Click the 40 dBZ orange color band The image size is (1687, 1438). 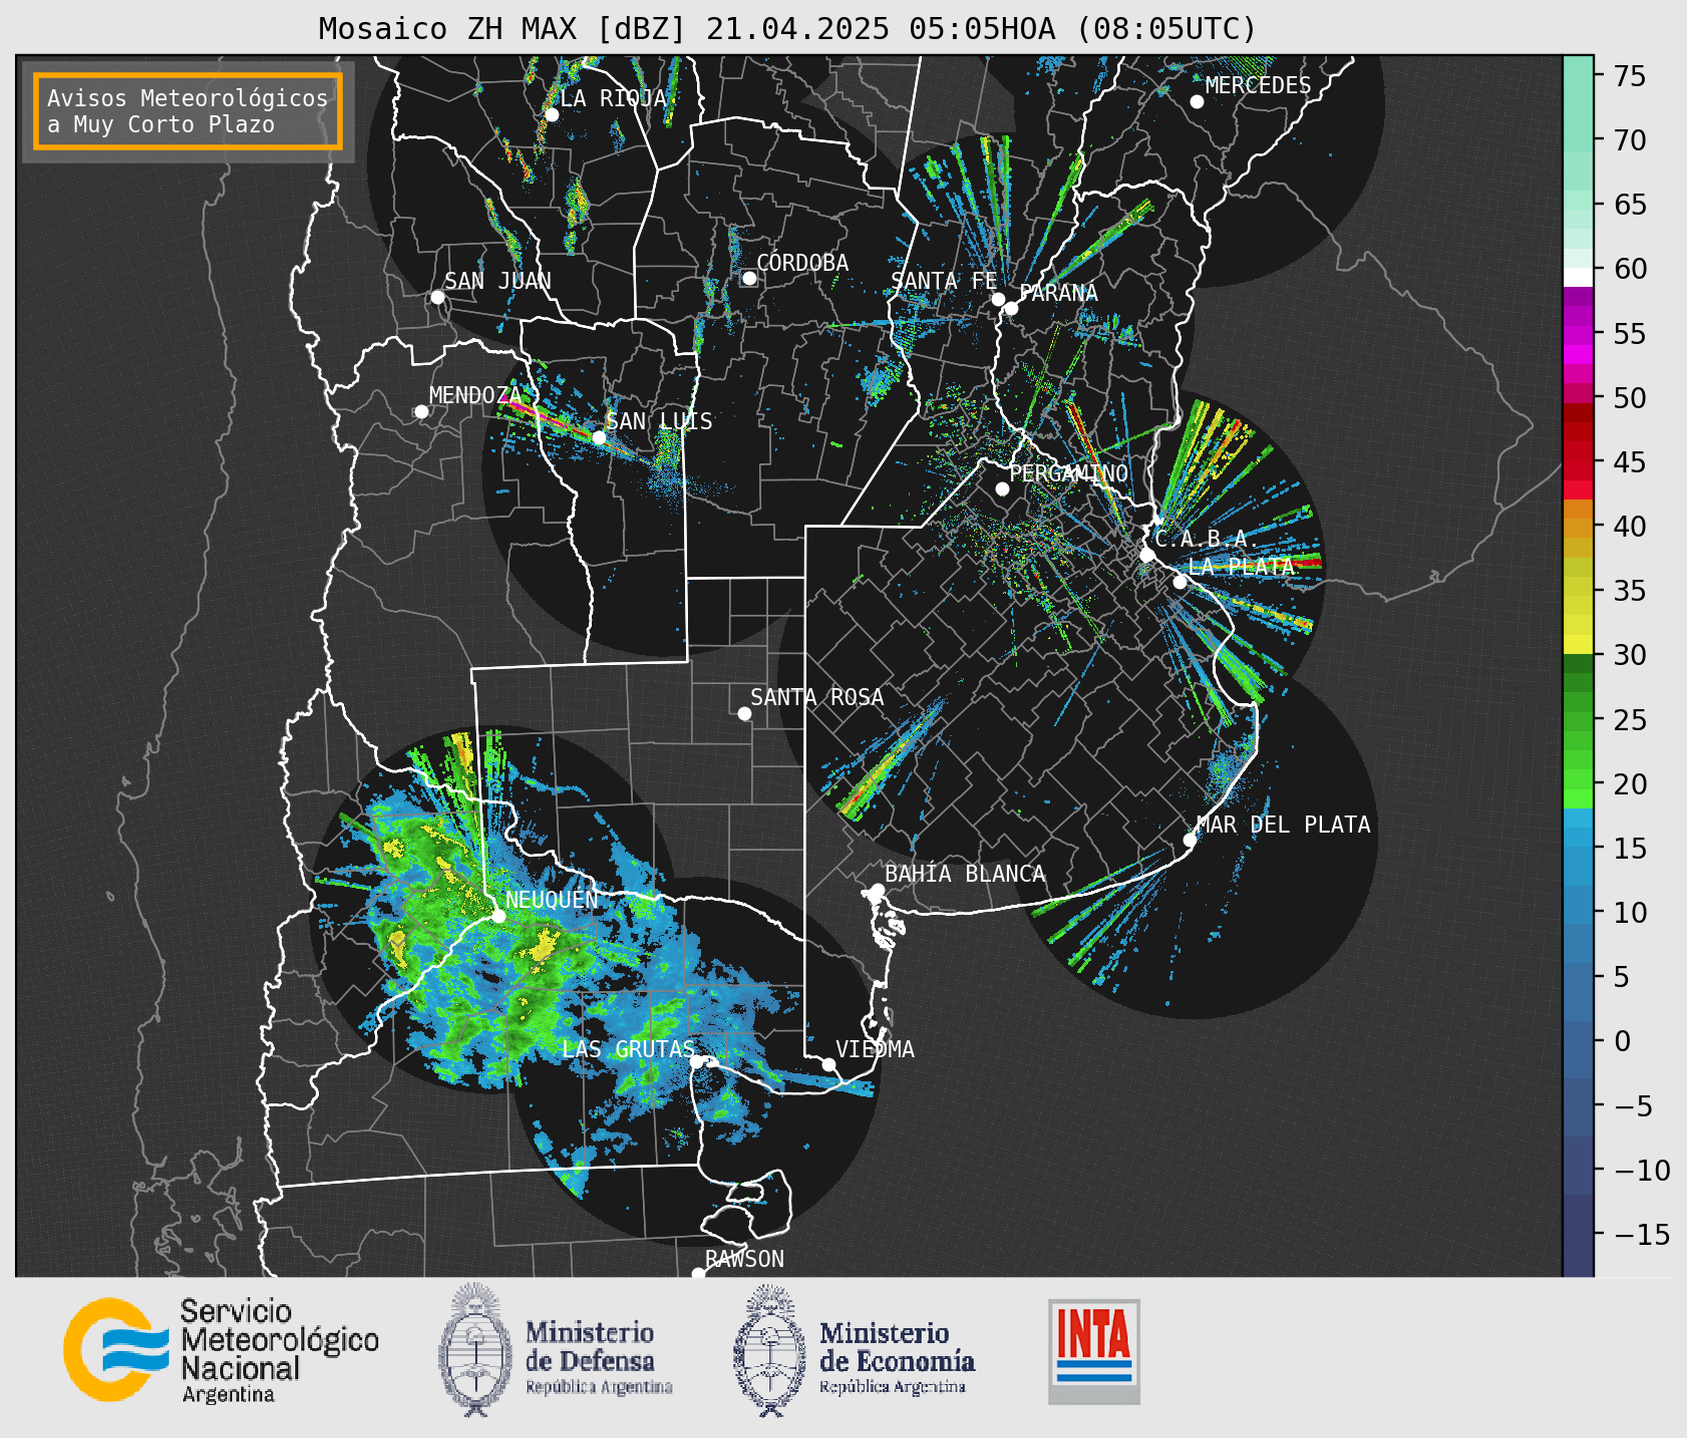[x=1577, y=527]
